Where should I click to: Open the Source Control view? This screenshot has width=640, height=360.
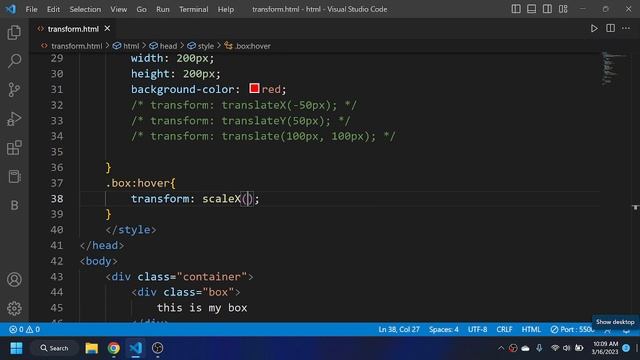tap(14, 89)
